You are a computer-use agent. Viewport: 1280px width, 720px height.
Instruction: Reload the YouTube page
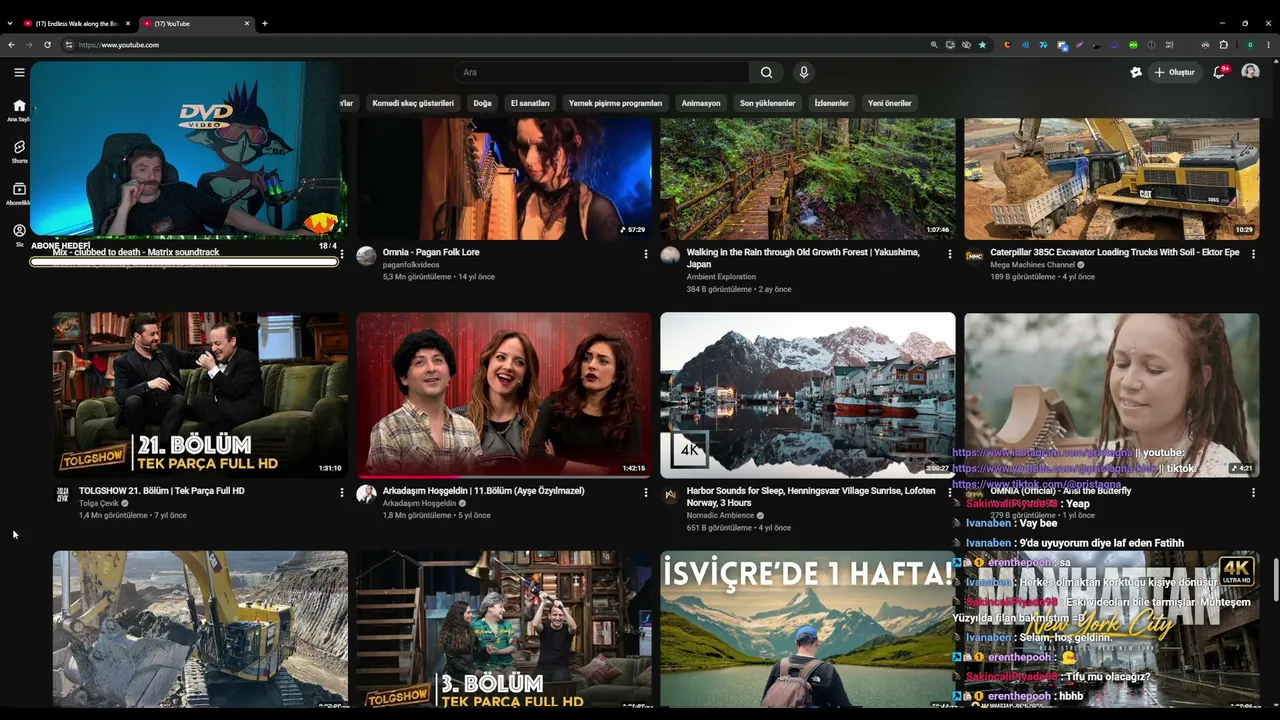point(47,45)
